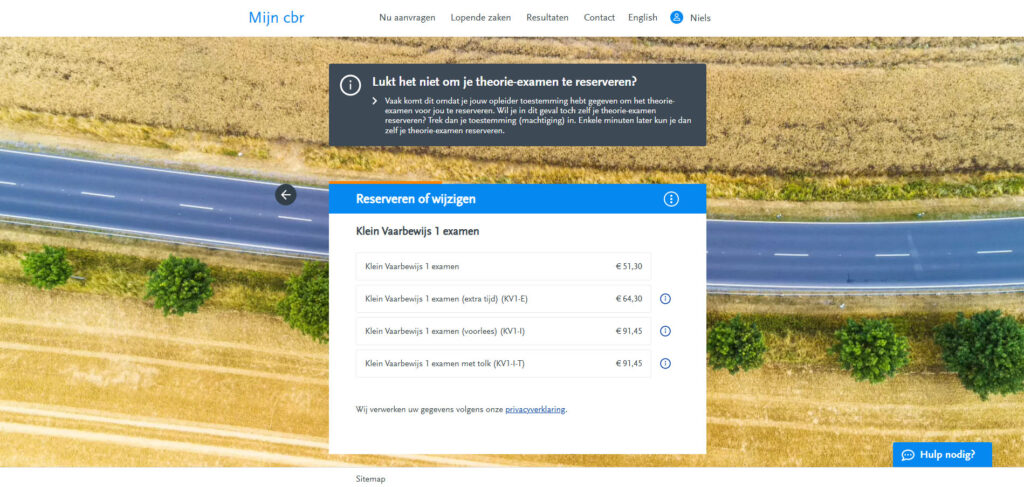The height and width of the screenshot is (487, 1024).
Task: Click the chat bubble icon in Hulp nodig
Action: [x=908, y=455]
